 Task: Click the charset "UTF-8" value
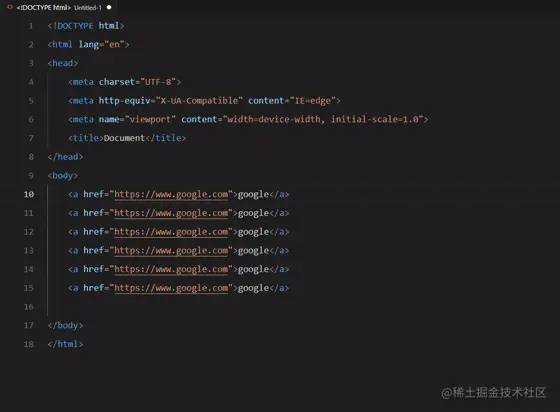[x=158, y=82]
